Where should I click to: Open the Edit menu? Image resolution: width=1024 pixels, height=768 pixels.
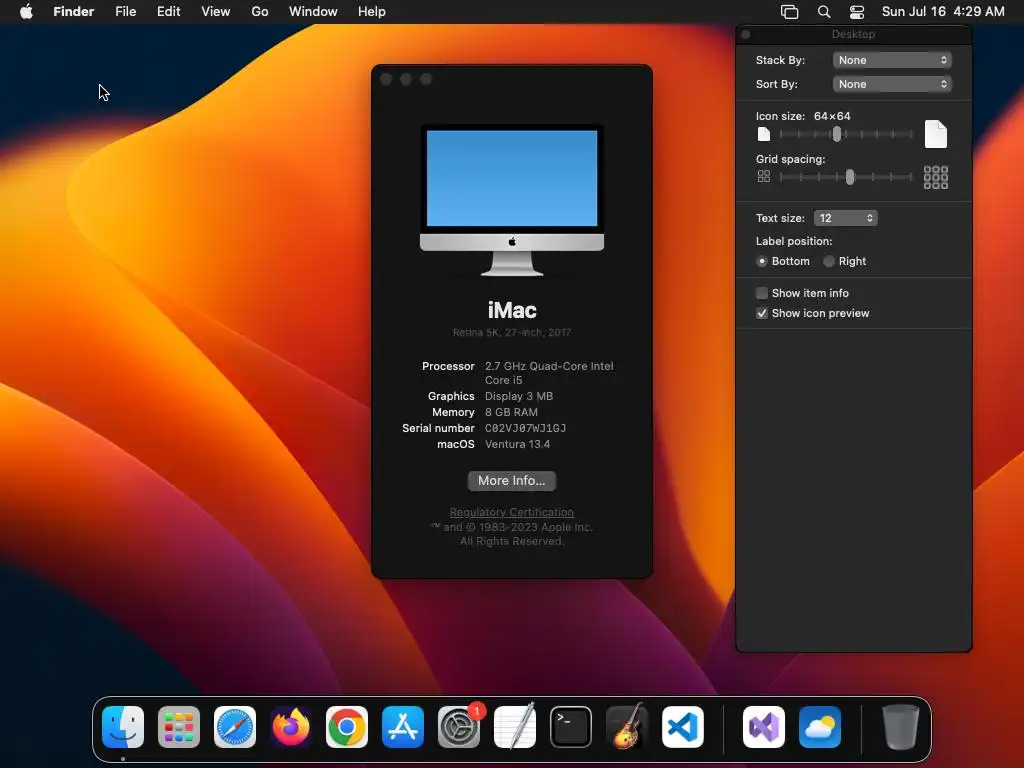tap(168, 12)
